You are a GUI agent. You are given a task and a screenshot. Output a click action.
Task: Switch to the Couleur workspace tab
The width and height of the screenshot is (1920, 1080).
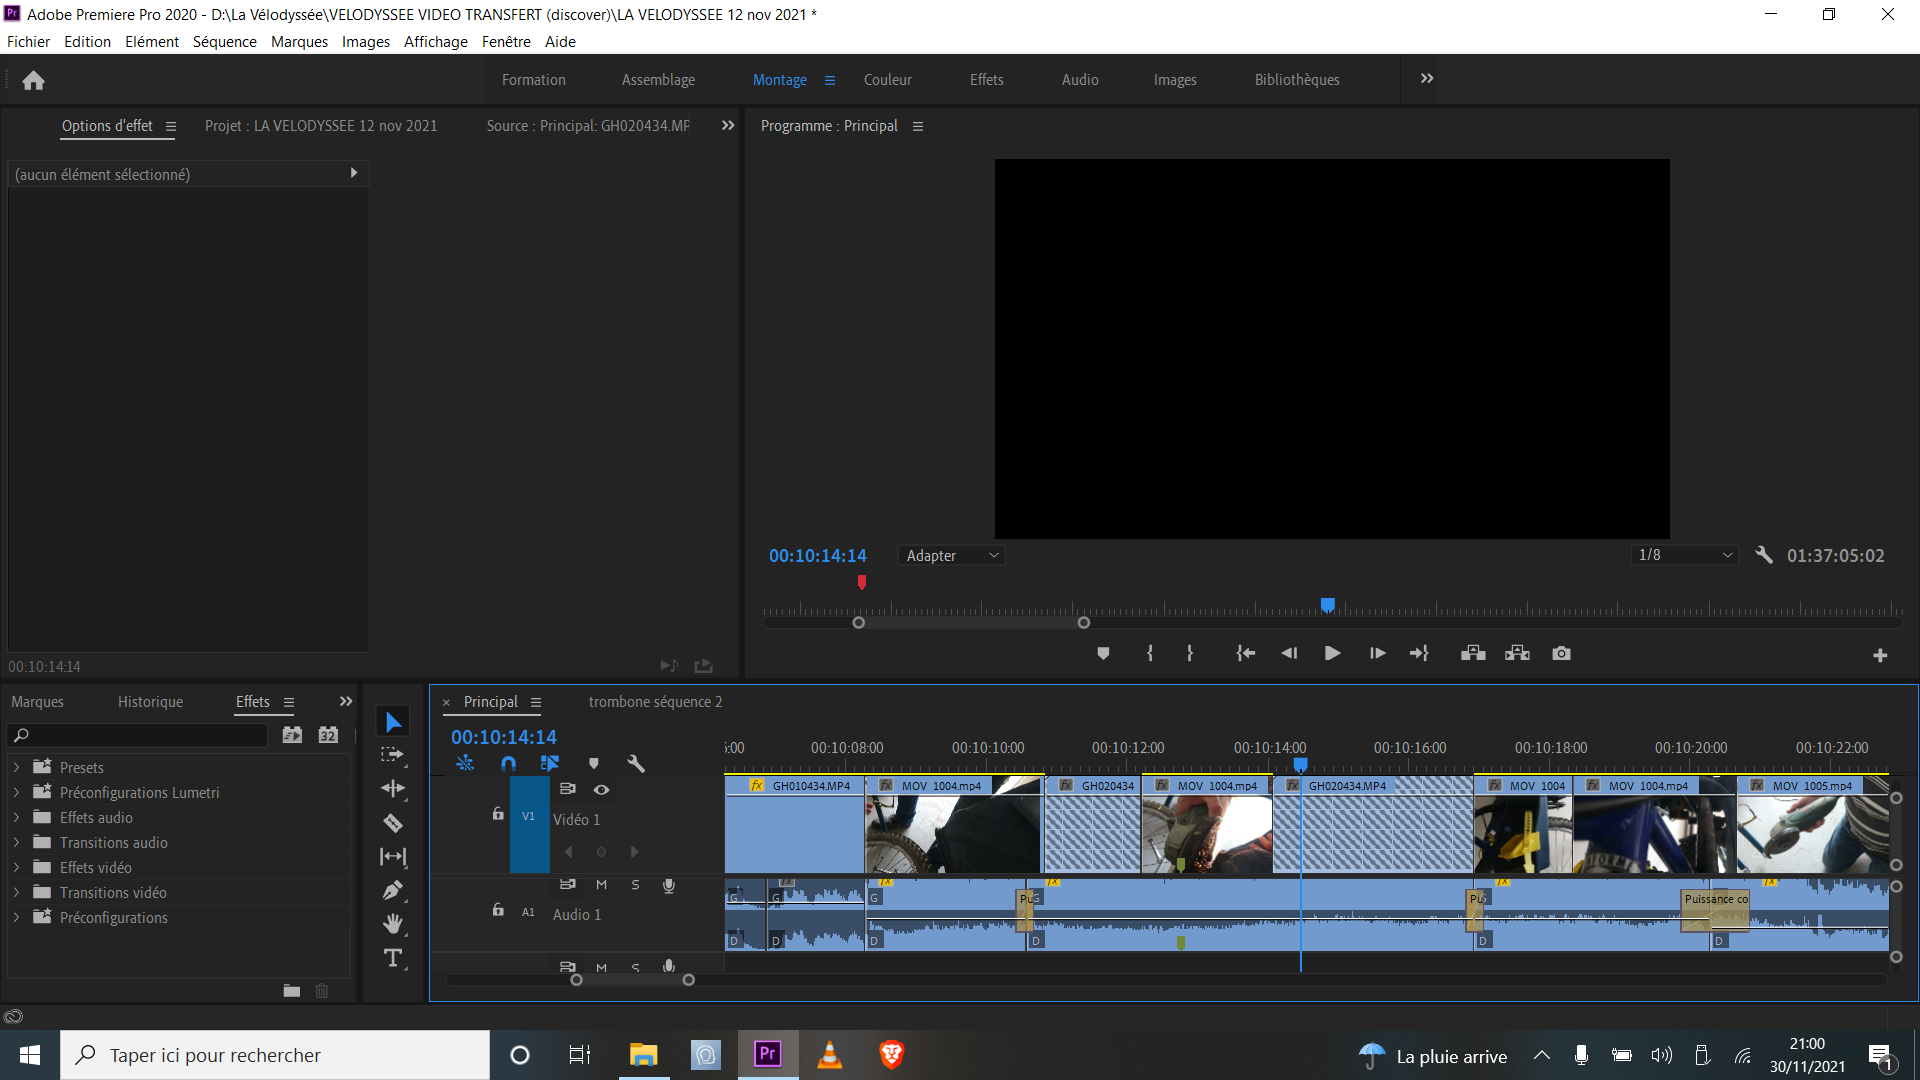click(x=887, y=80)
